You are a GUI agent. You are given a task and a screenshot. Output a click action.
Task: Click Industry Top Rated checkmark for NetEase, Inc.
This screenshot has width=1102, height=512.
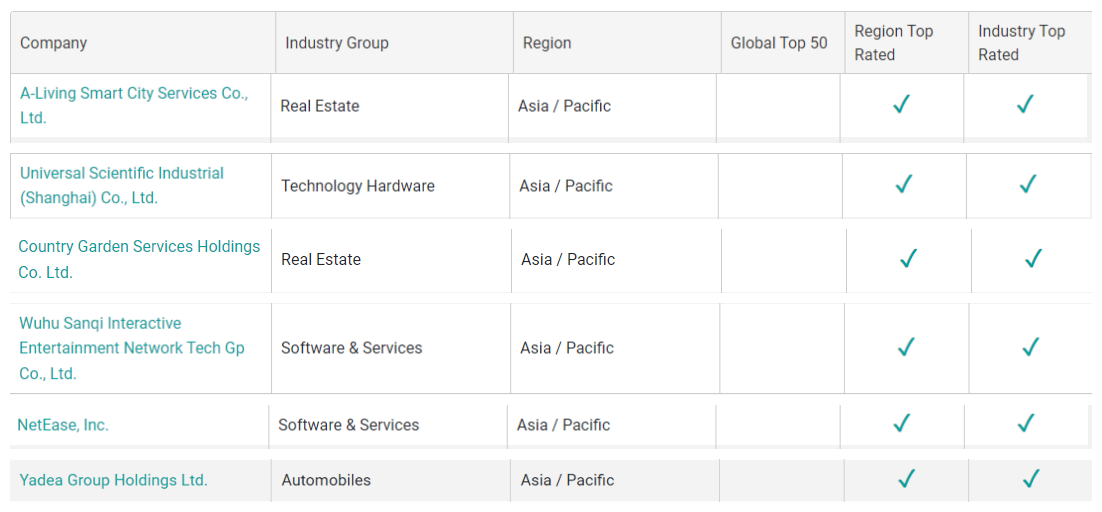pyautogui.click(x=1026, y=423)
